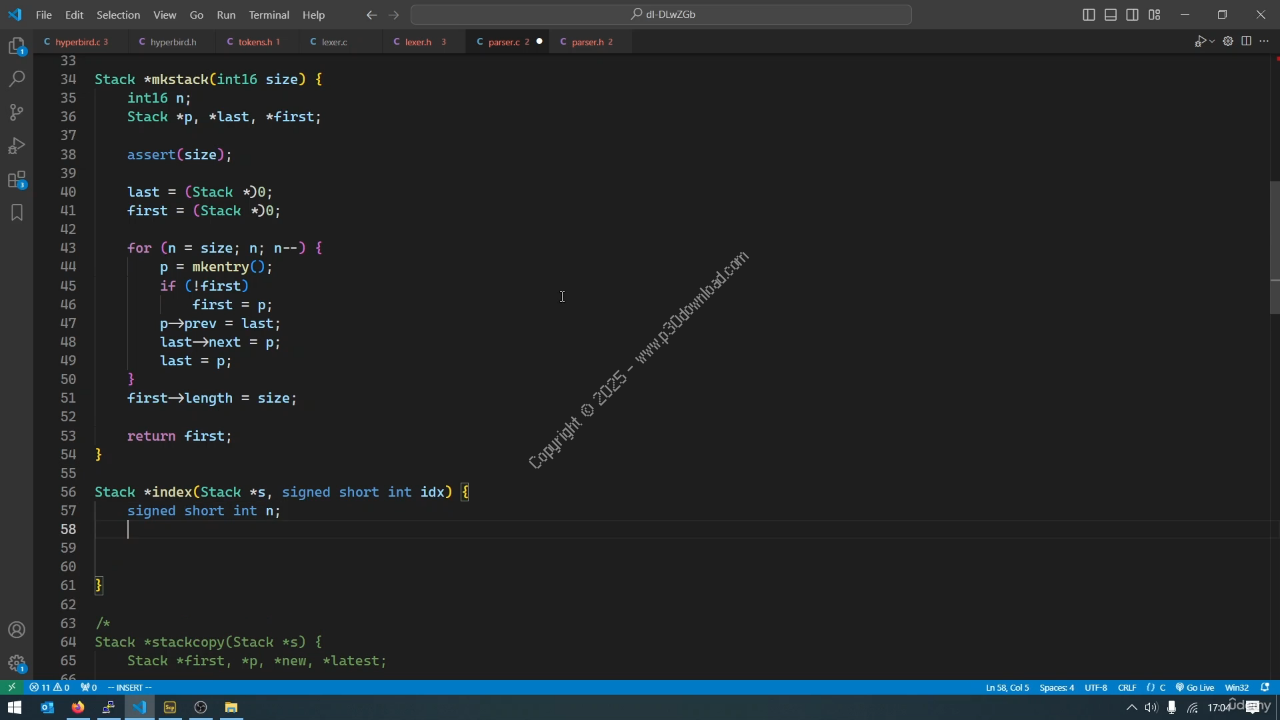Click the ports forwarded indicator showing 0
Viewport: 1280px width, 720px height.
(89, 688)
